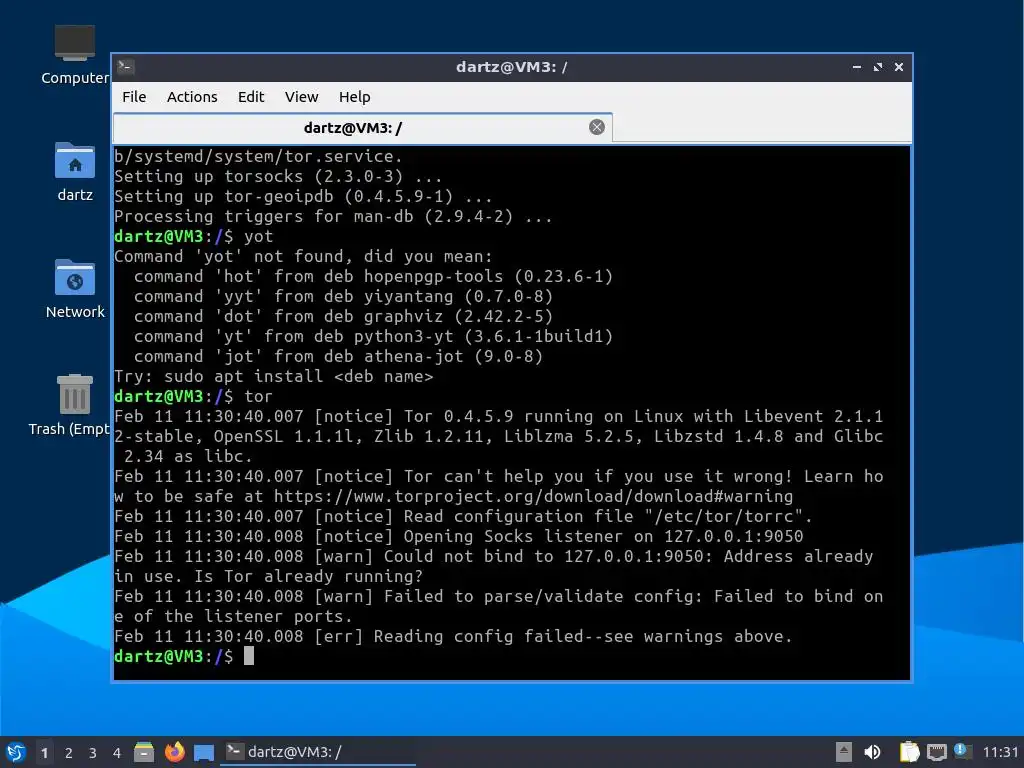Click the "command 'yt' from deb python3-yt" line
The height and width of the screenshot is (768, 1024).
pyautogui.click(x=373, y=337)
